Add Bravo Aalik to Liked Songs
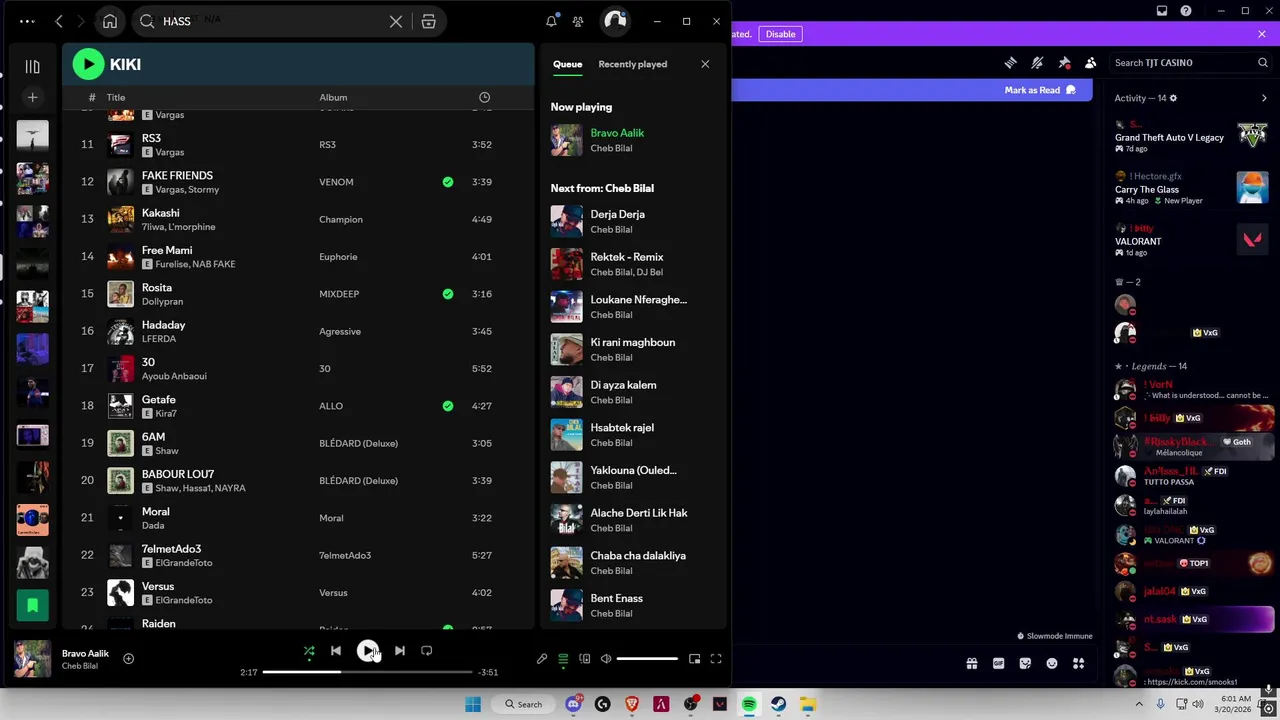 (x=128, y=658)
